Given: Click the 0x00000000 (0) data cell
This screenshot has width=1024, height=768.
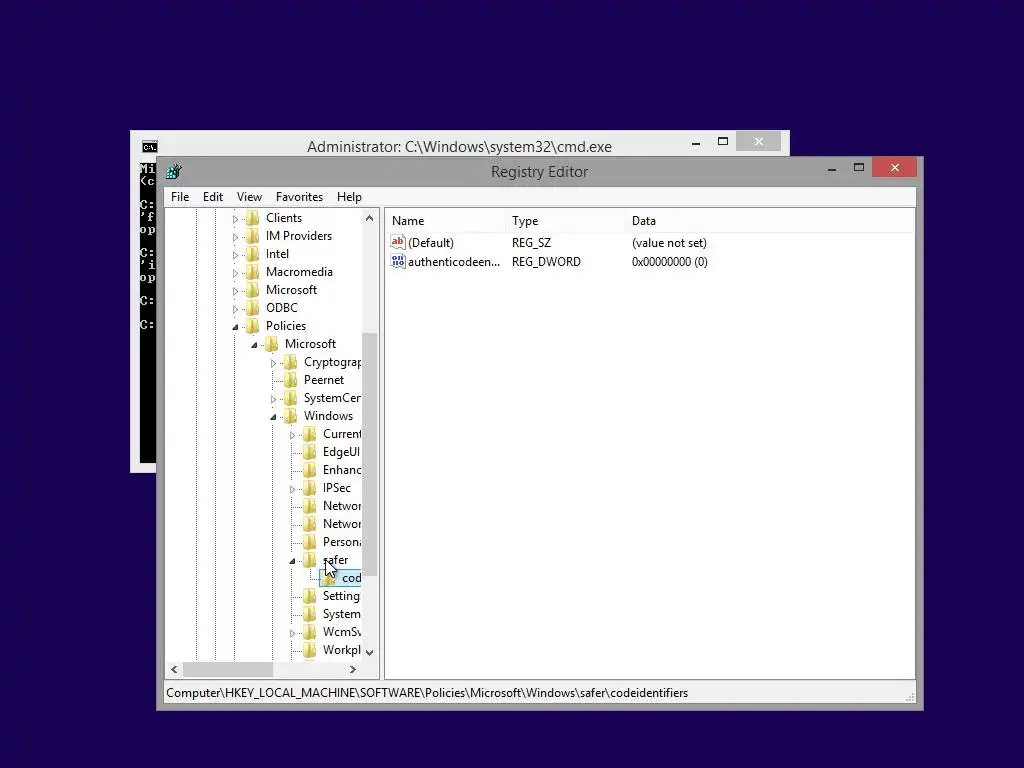Looking at the screenshot, I should (669, 261).
